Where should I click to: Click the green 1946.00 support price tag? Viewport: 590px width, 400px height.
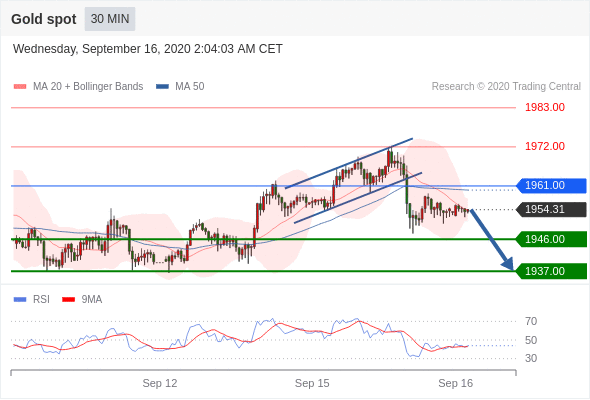click(551, 239)
